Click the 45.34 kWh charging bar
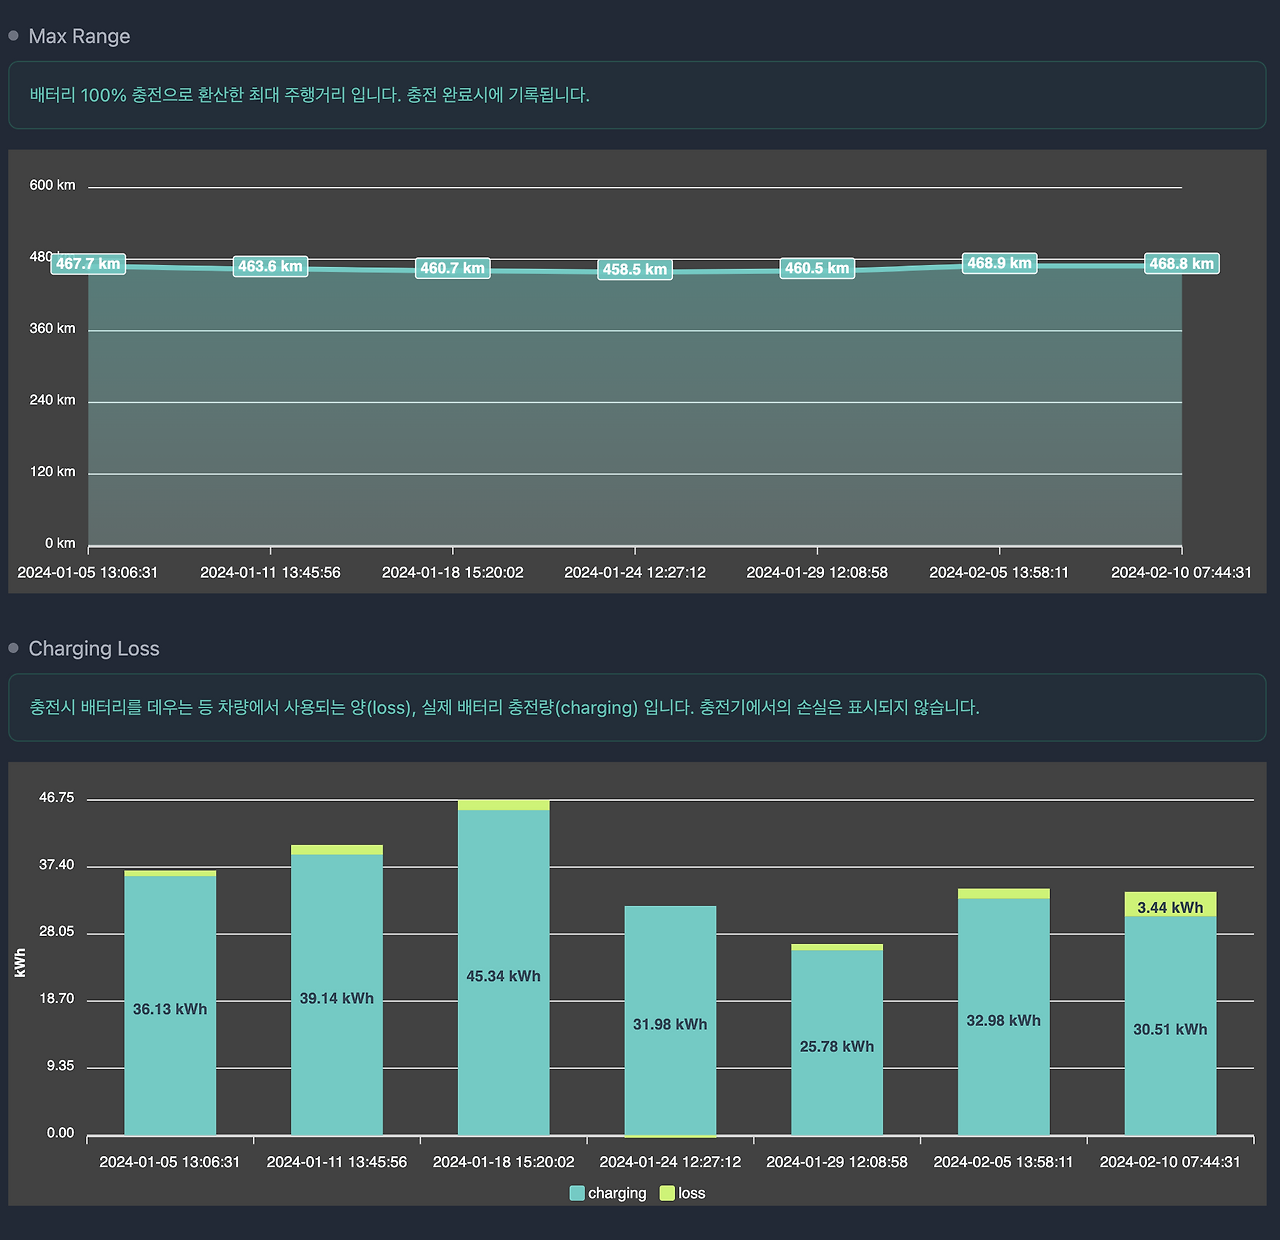Screen dimensions: 1280x1240 coord(504,972)
